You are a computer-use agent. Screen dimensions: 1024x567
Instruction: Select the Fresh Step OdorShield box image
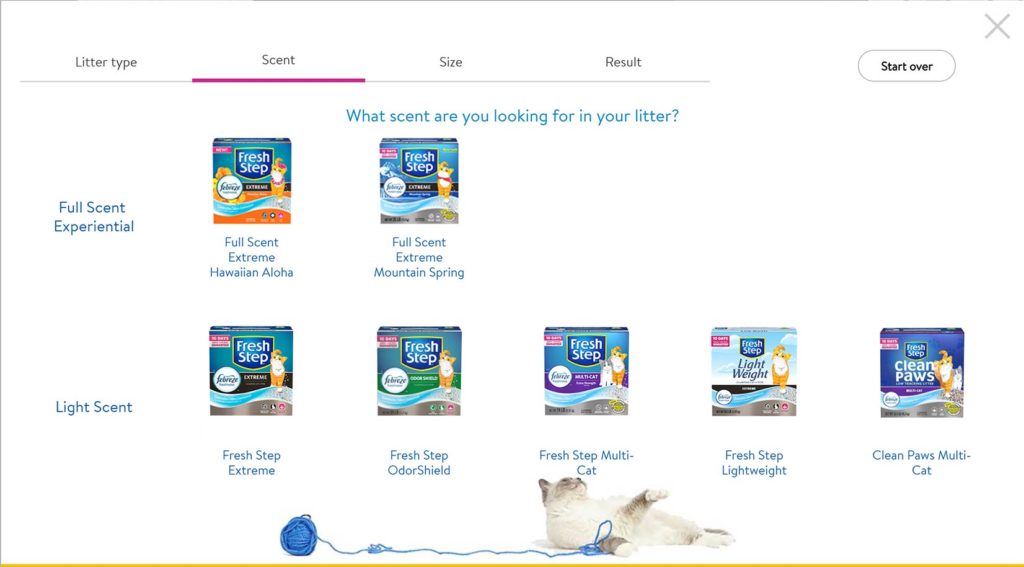coord(419,370)
